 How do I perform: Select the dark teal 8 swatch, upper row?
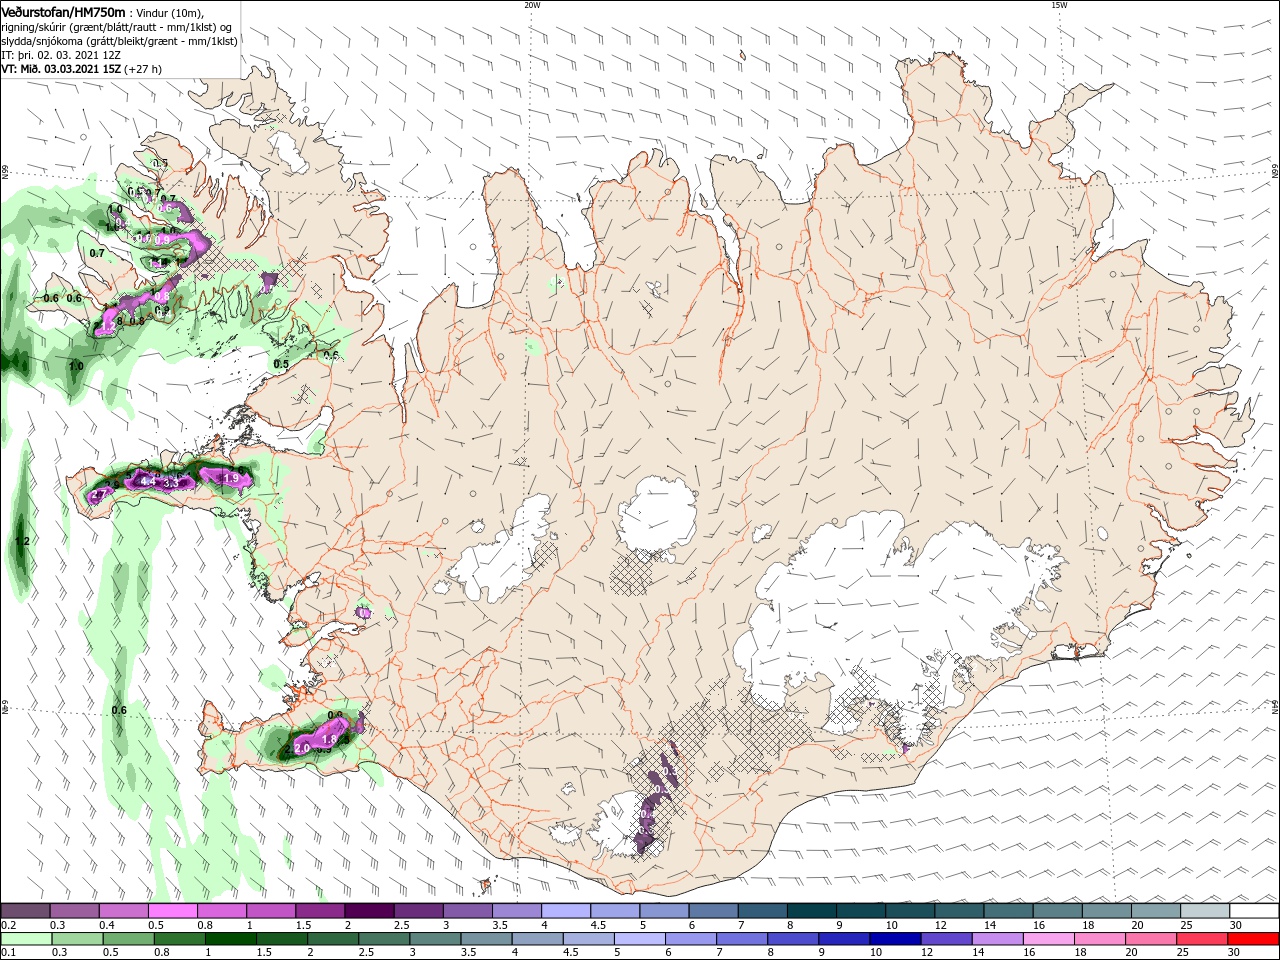[x=810, y=910]
